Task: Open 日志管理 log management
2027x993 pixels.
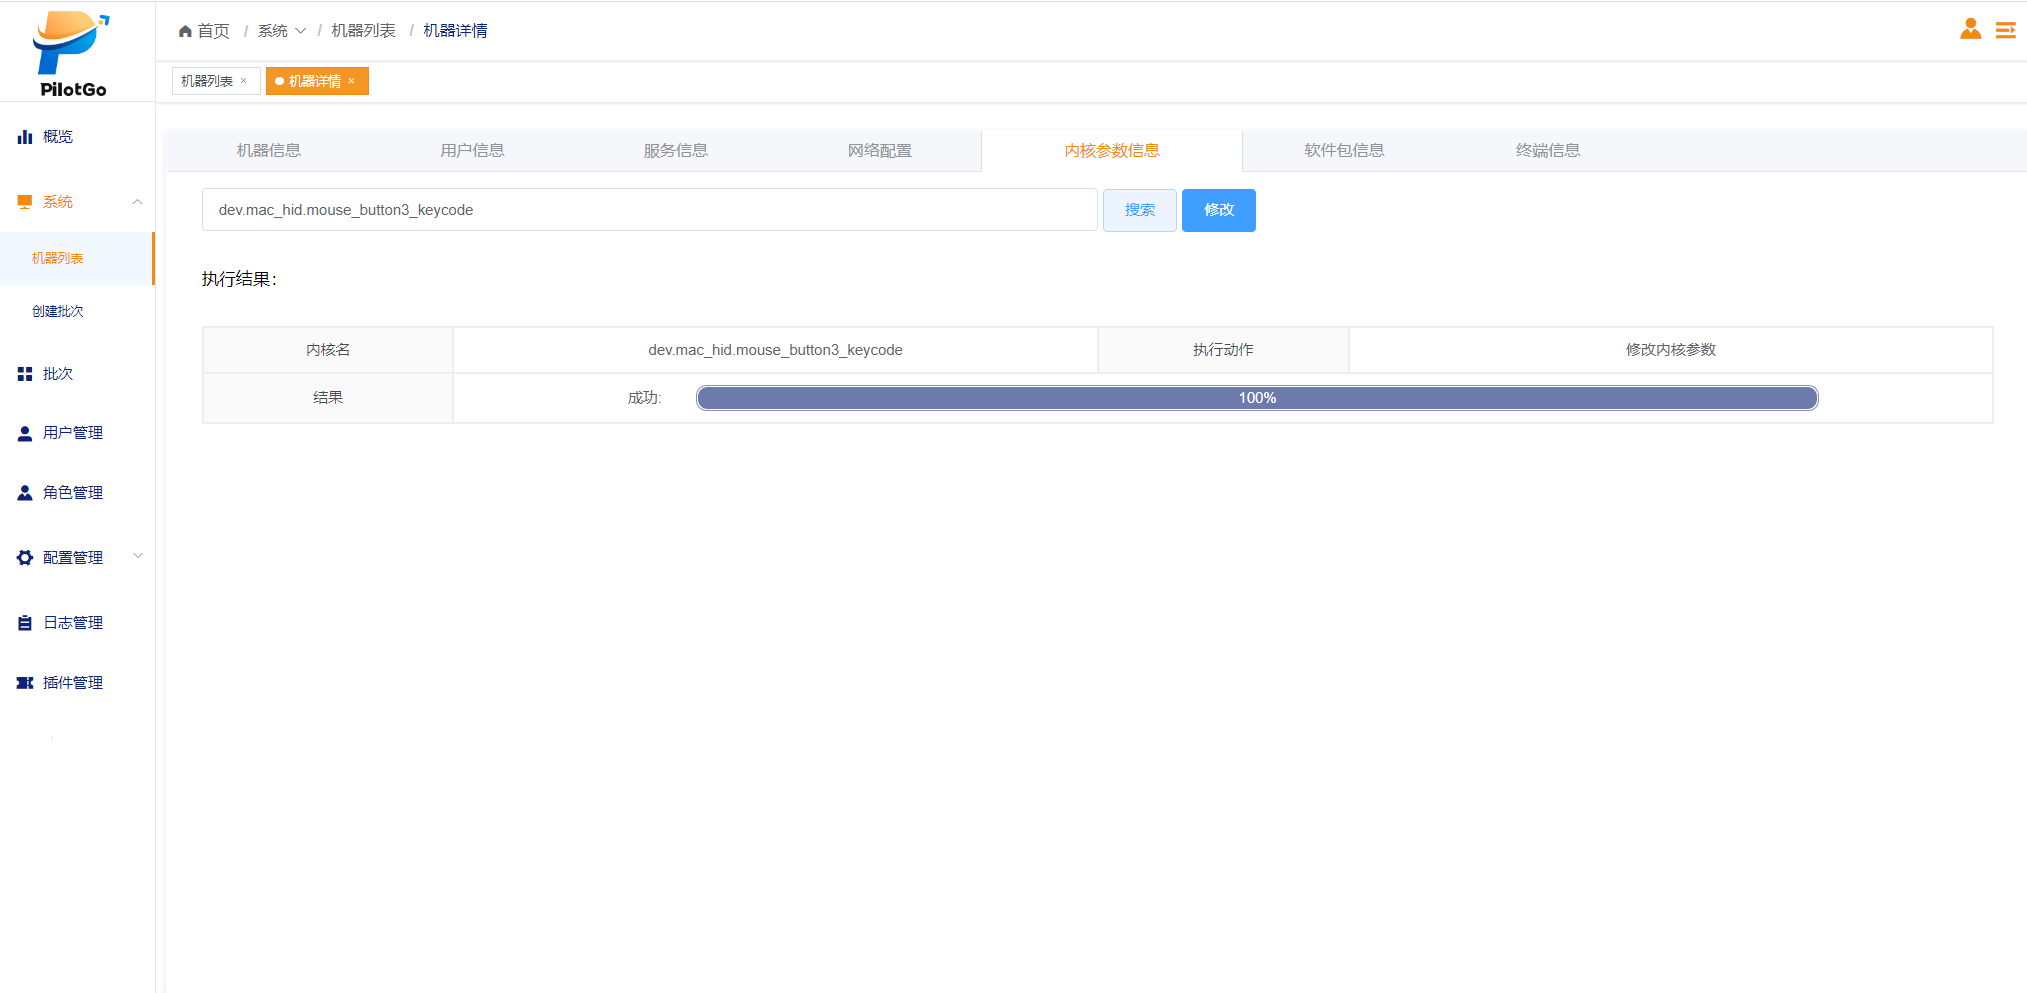Action: coord(72,623)
